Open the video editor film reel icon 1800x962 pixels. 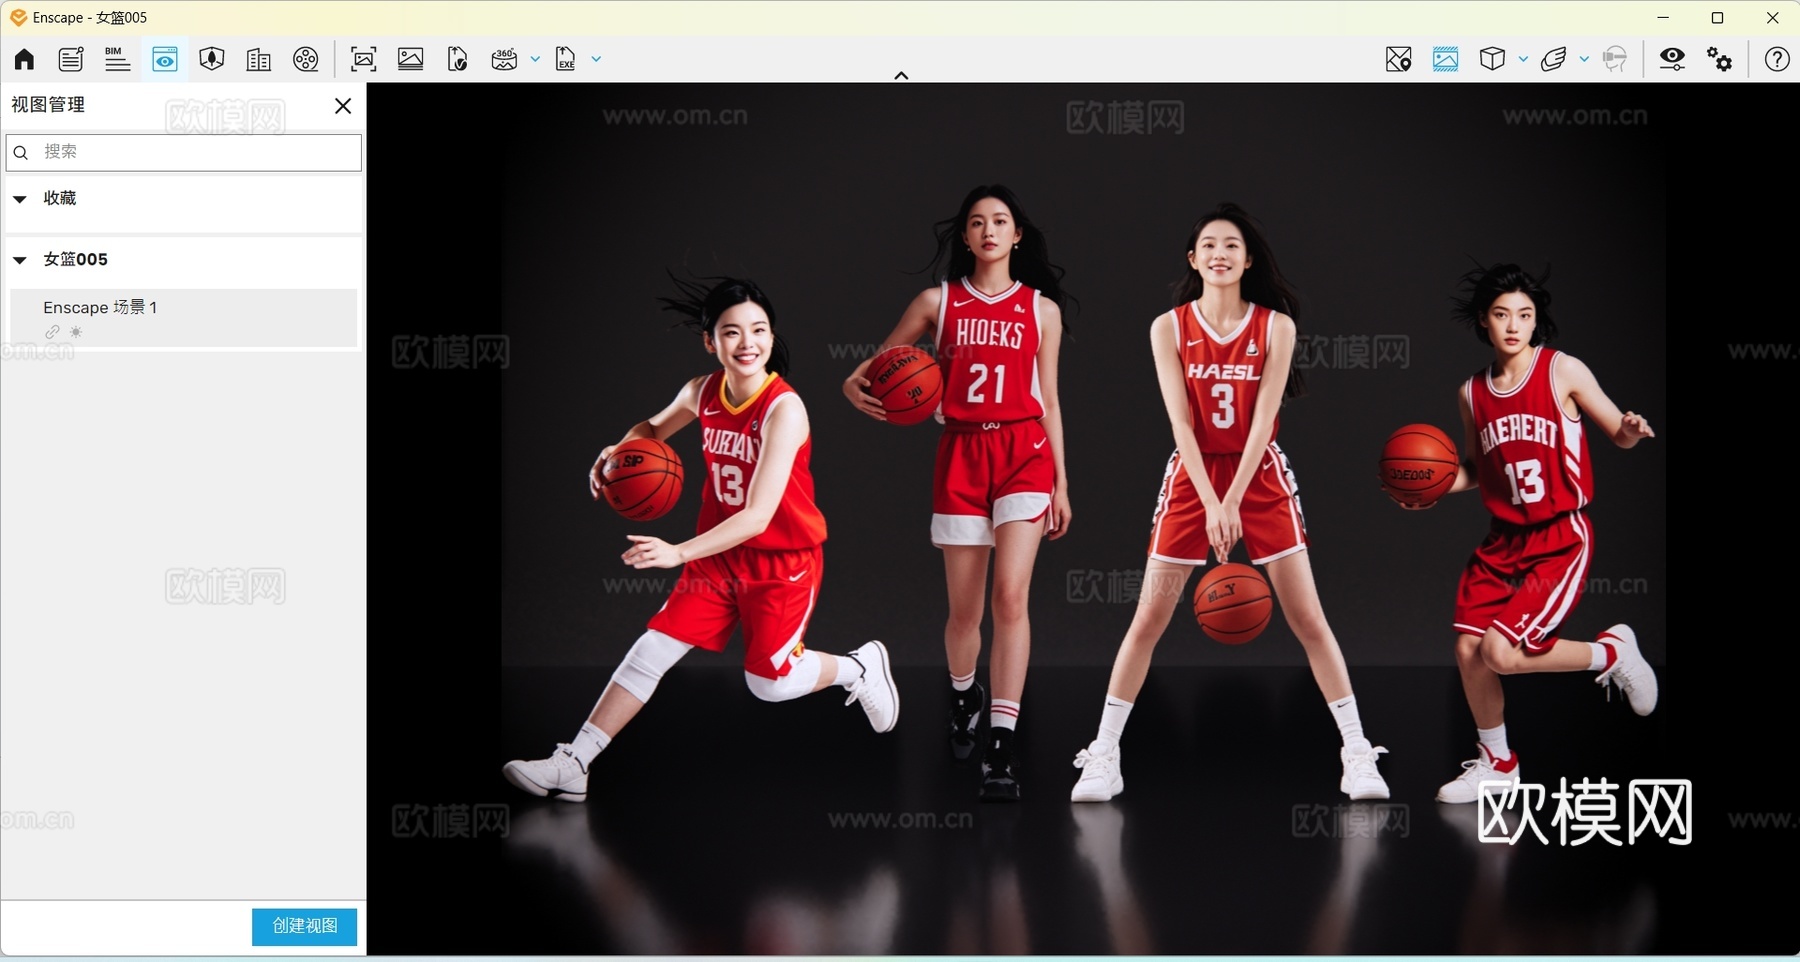tap(306, 59)
